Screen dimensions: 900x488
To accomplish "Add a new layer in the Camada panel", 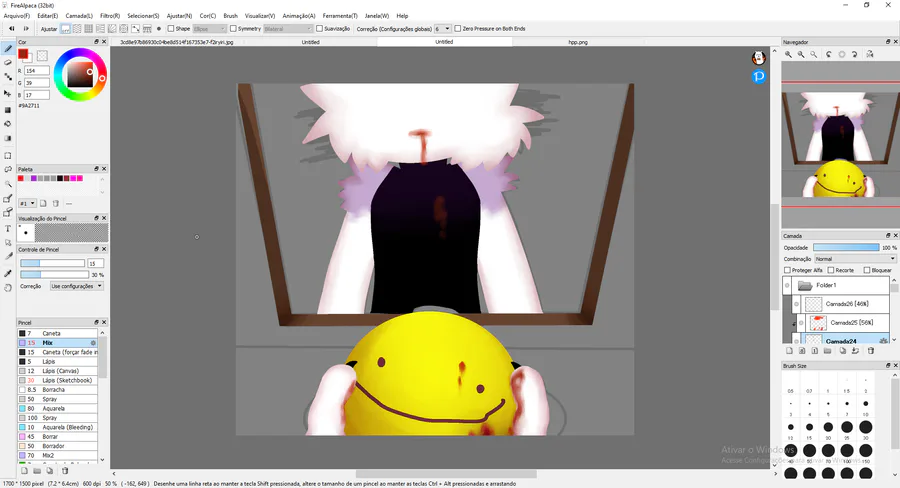I will [789, 350].
